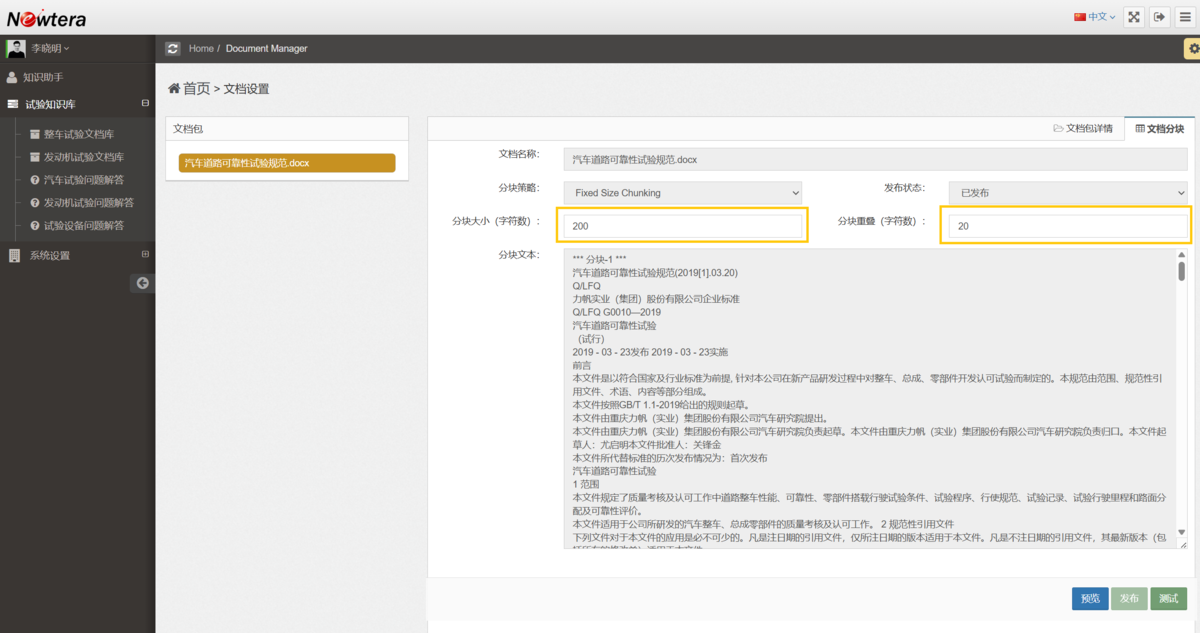Image resolution: width=1200 pixels, height=633 pixels.
Task: Open 整车试验文档库
Action: point(78,134)
